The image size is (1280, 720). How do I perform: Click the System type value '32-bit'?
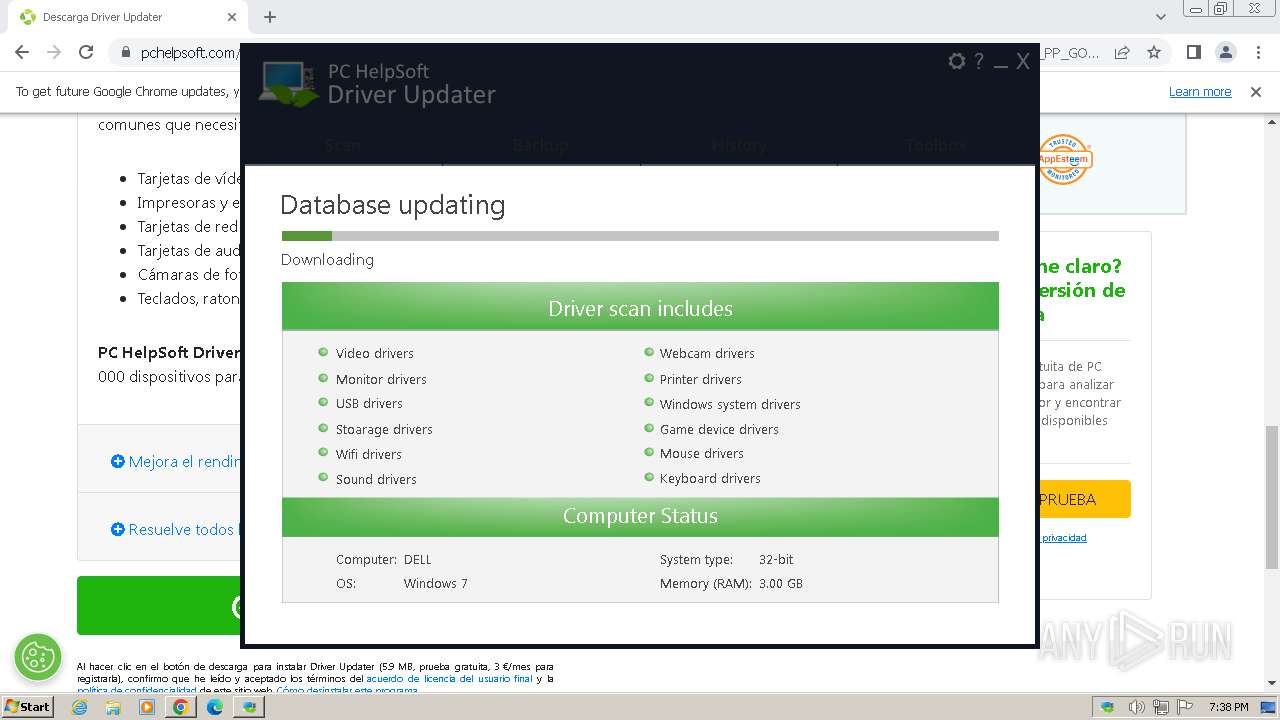(x=776, y=560)
